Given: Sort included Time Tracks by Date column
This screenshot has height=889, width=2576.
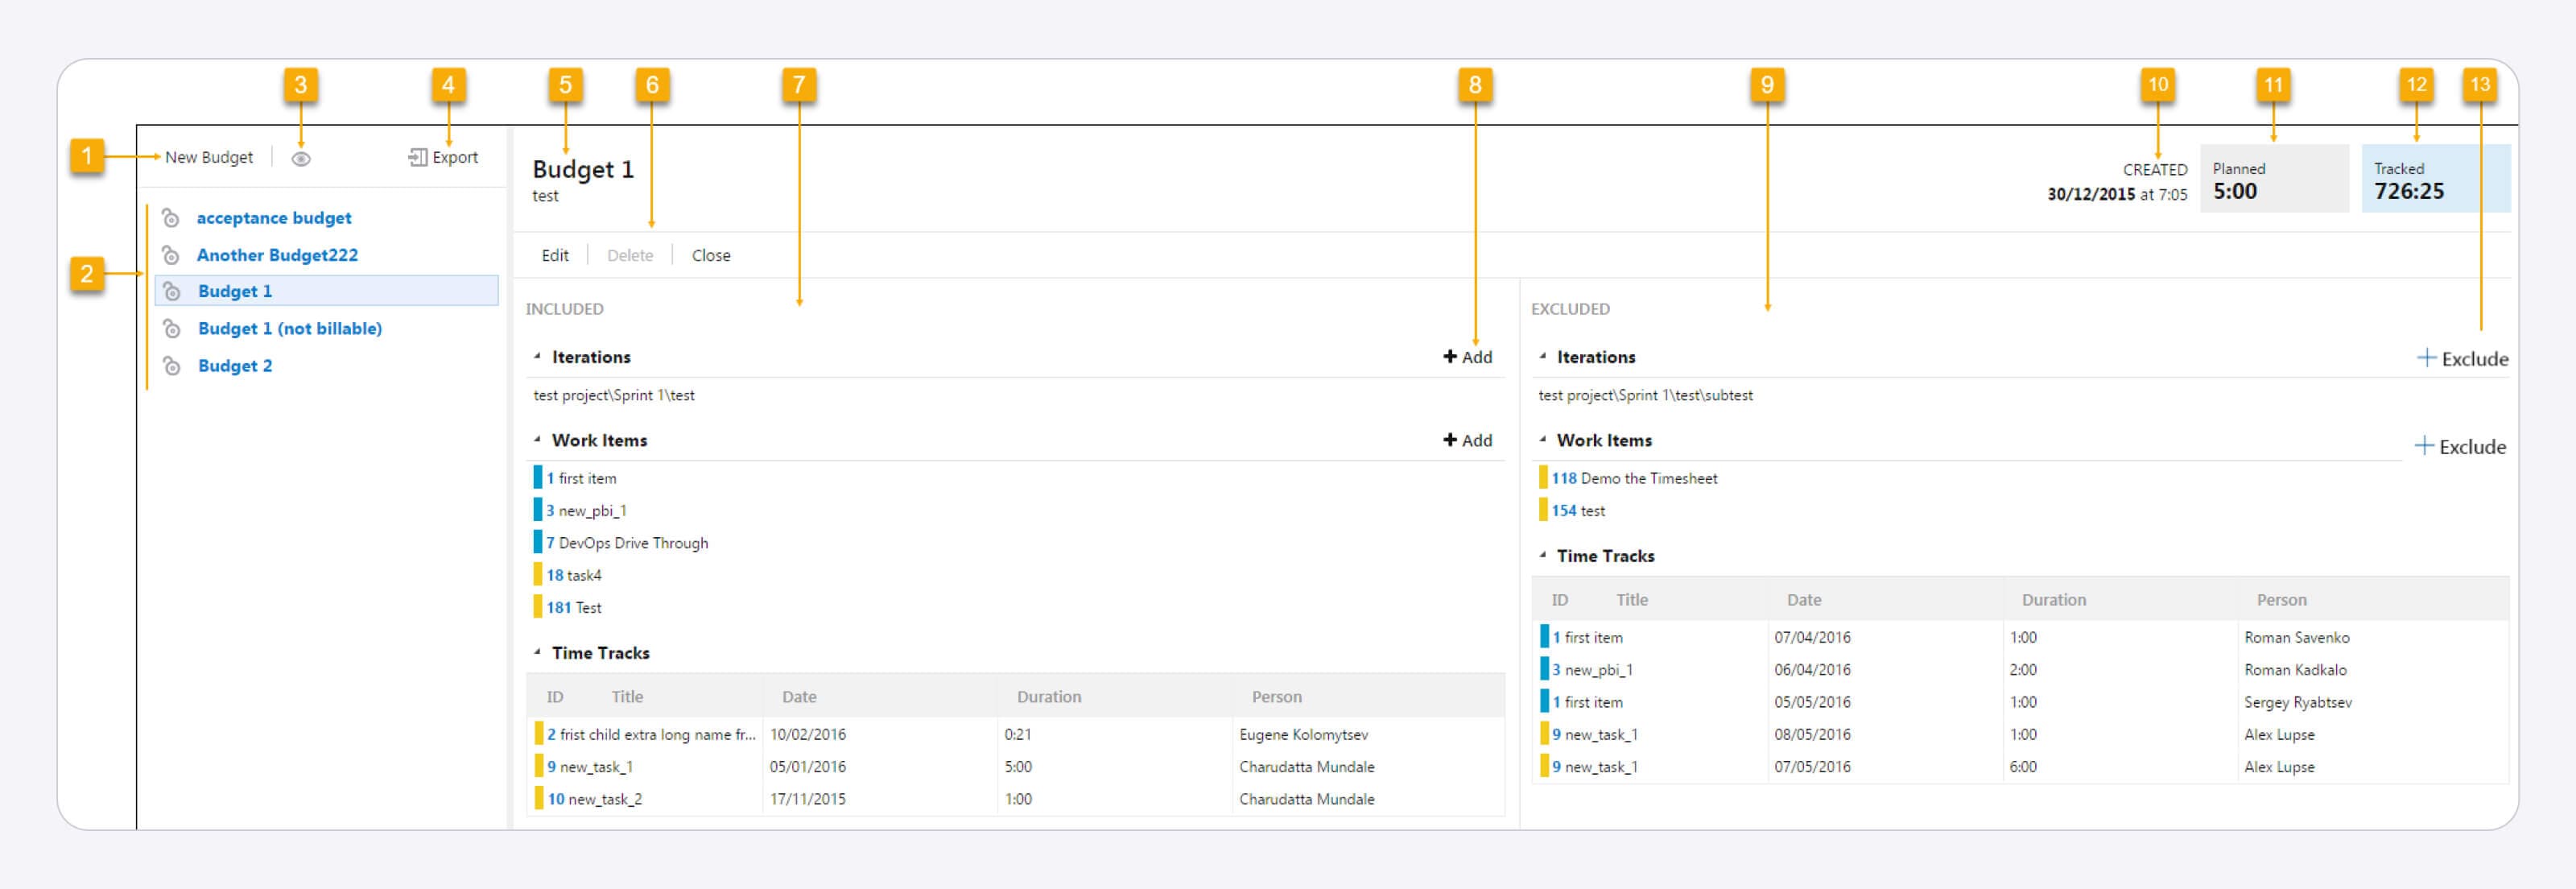Looking at the screenshot, I should (x=799, y=697).
